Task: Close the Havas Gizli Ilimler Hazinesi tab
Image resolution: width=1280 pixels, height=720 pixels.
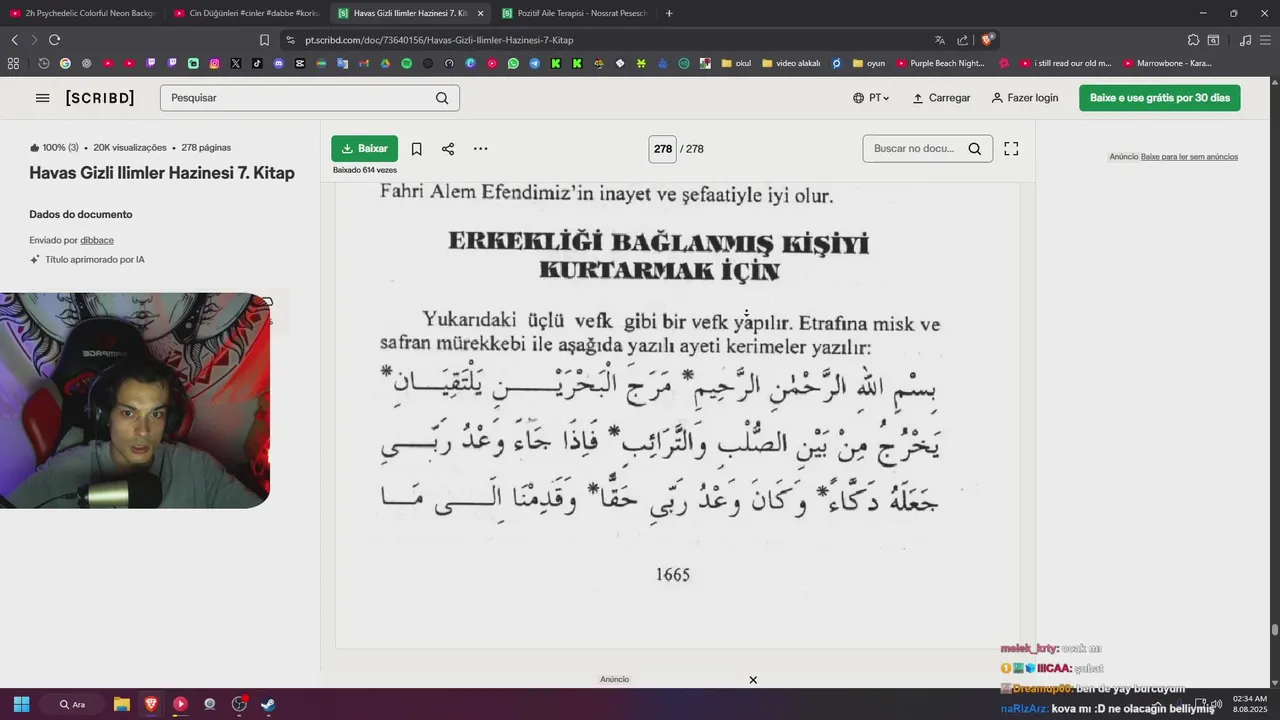Action: (480, 13)
